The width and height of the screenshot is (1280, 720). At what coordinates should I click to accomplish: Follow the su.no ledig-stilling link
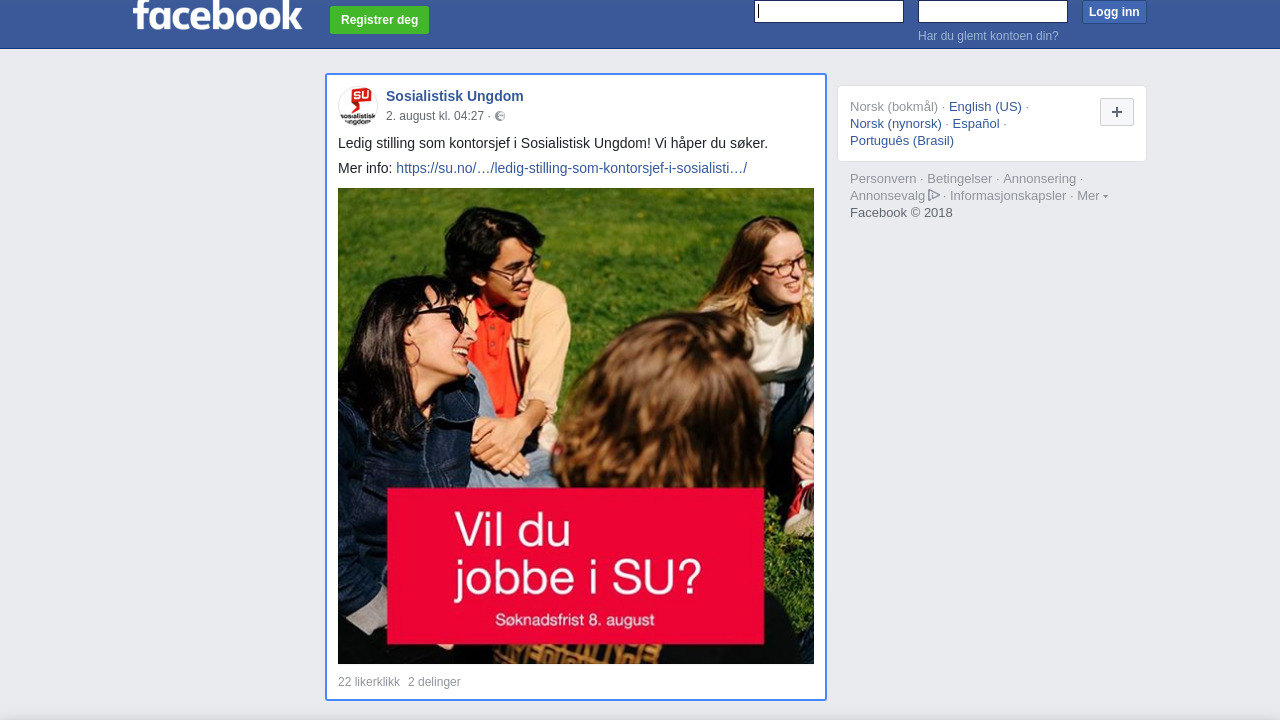pos(571,168)
